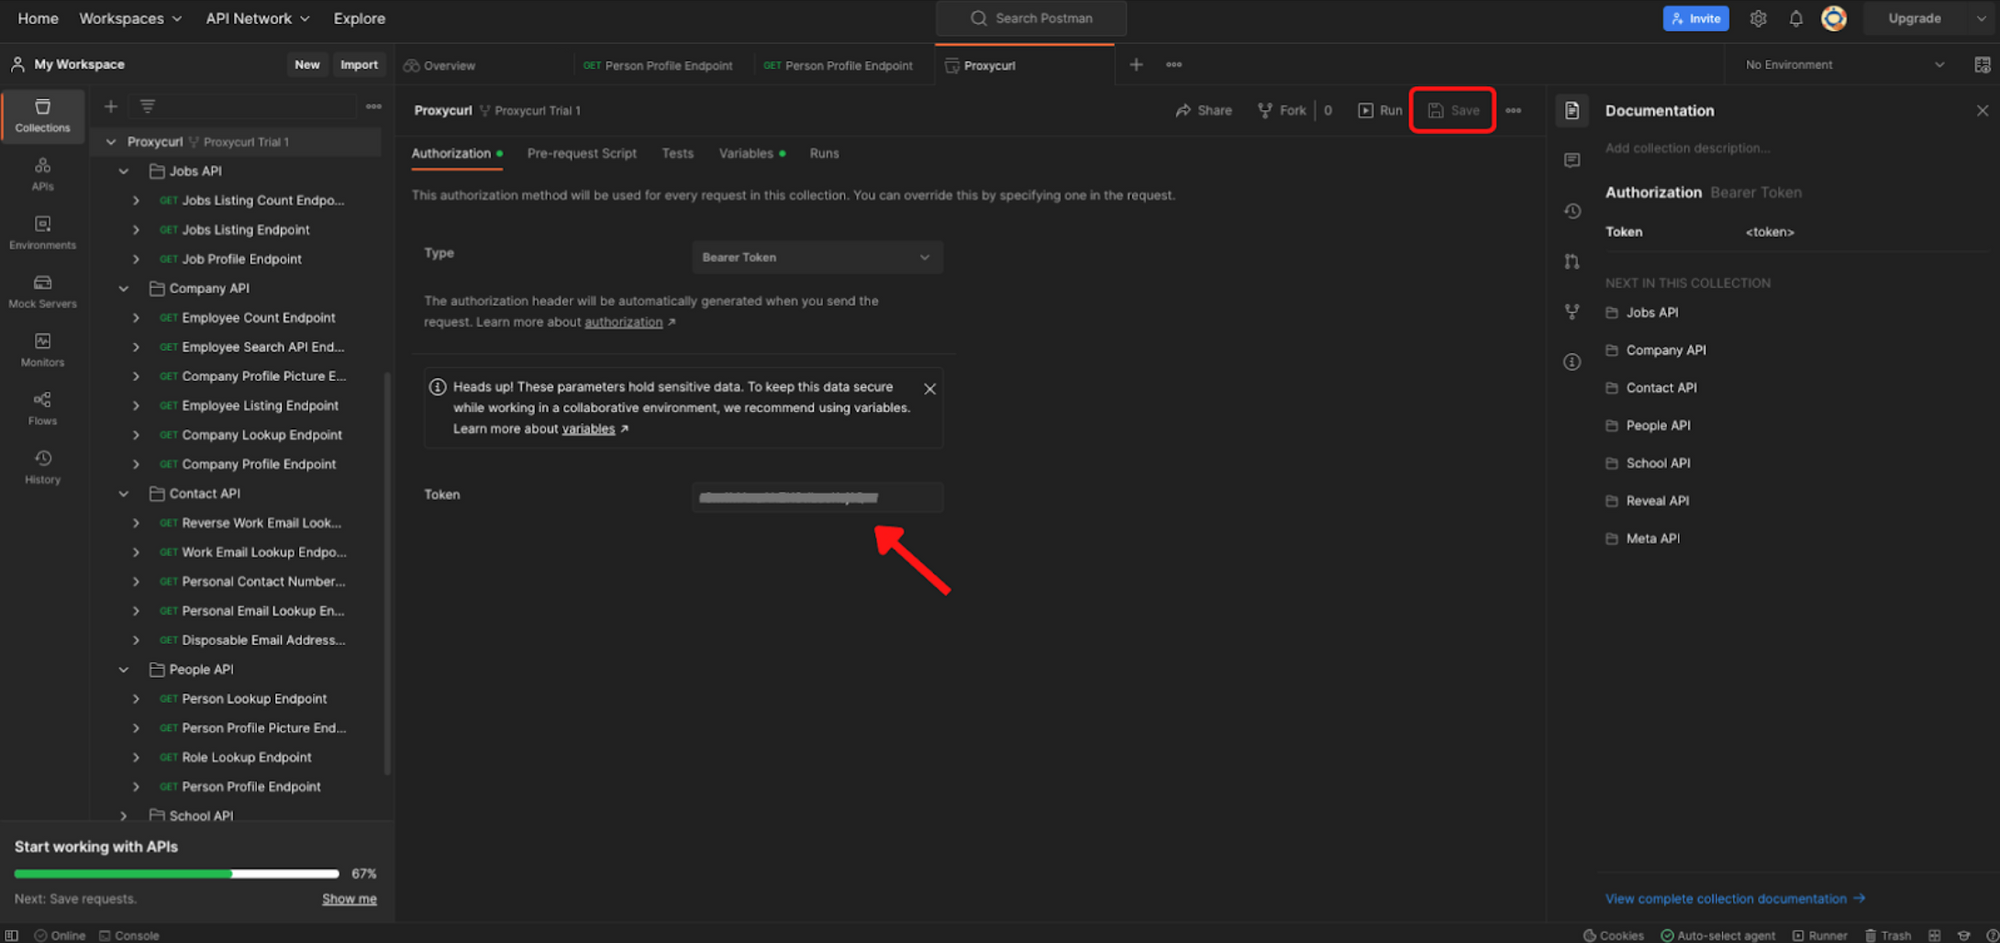Click the New button
Screen dimensions: 2000x943
(307, 64)
